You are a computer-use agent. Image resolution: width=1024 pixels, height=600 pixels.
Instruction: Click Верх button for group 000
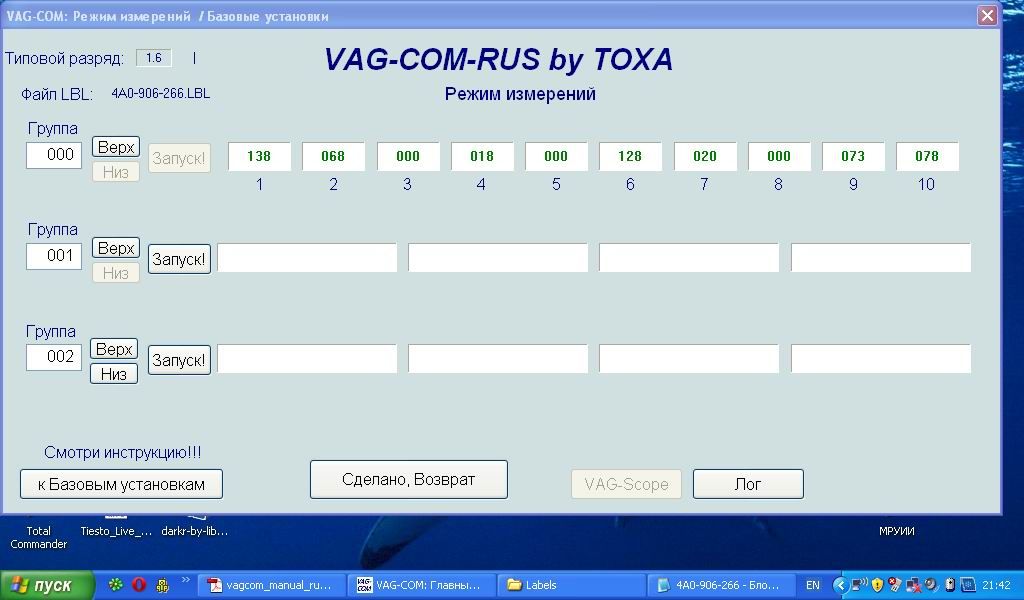(116, 147)
